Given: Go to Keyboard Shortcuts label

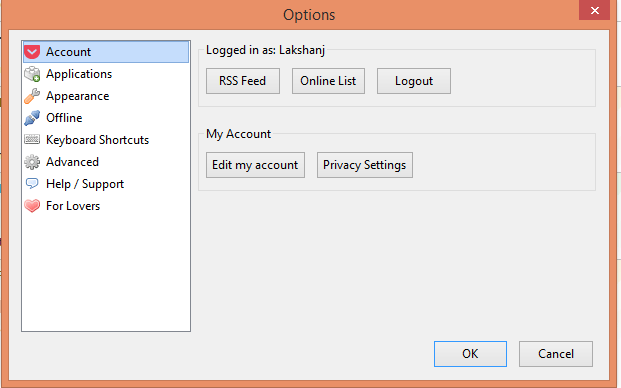Looking at the screenshot, I should coord(97,140).
